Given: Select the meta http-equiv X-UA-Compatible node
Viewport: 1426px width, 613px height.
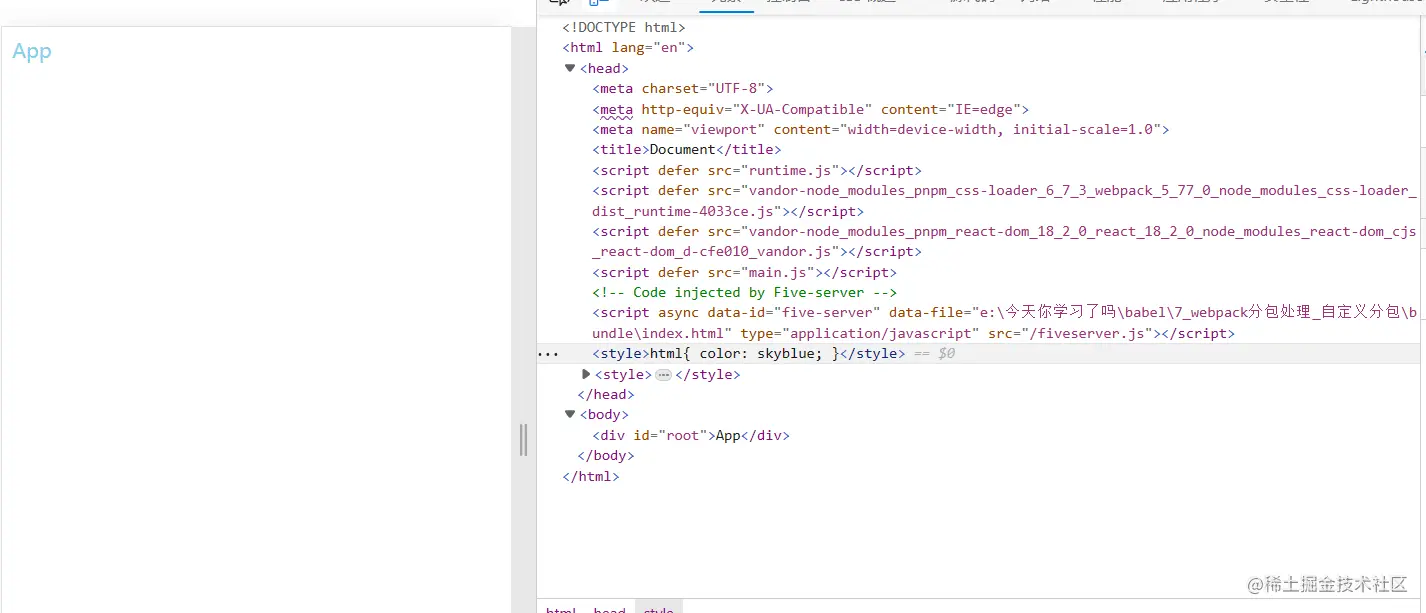Looking at the screenshot, I should [811, 109].
